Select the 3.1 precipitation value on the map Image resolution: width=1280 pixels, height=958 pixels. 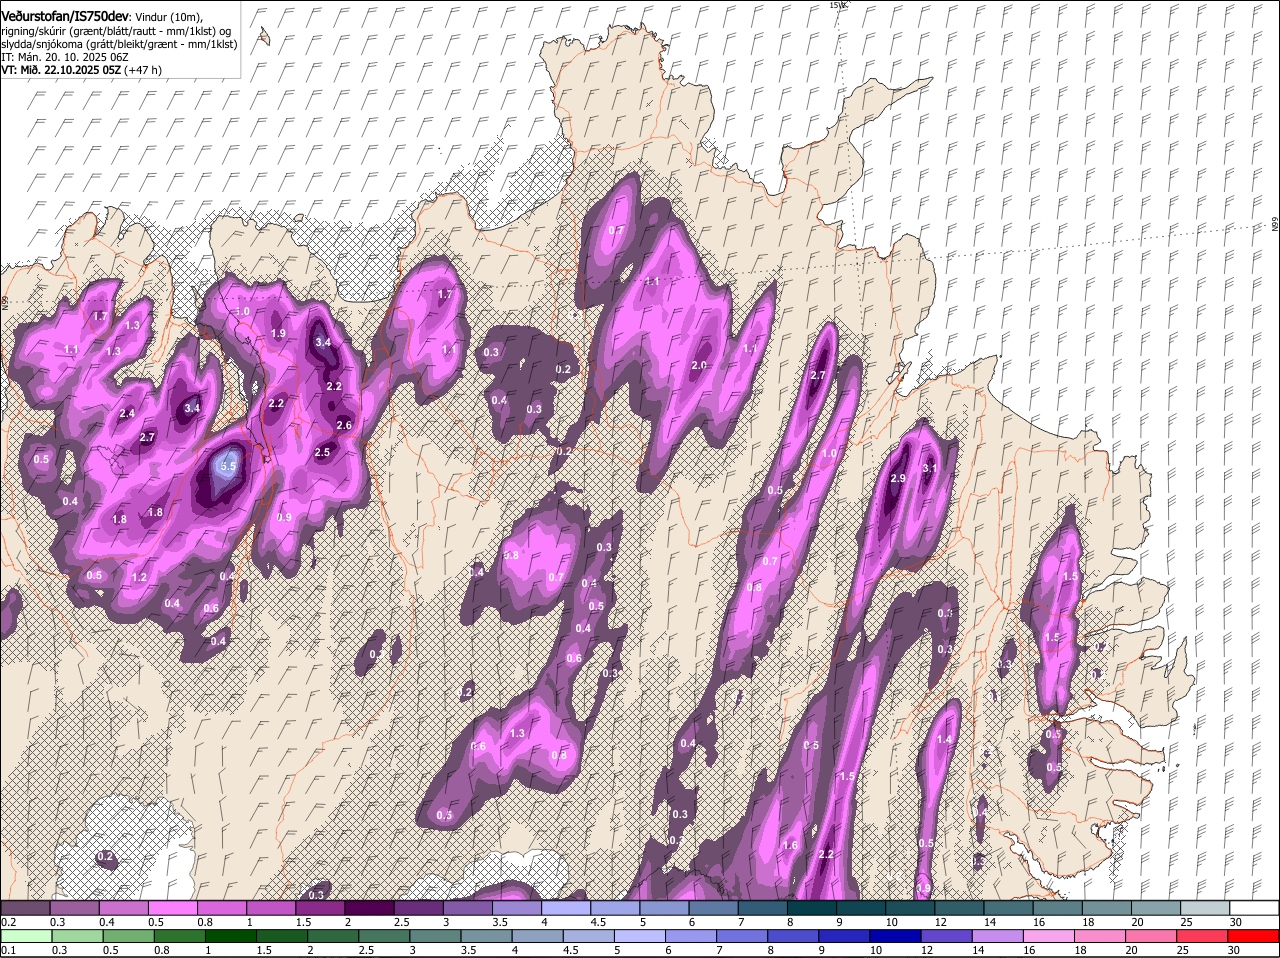(929, 468)
